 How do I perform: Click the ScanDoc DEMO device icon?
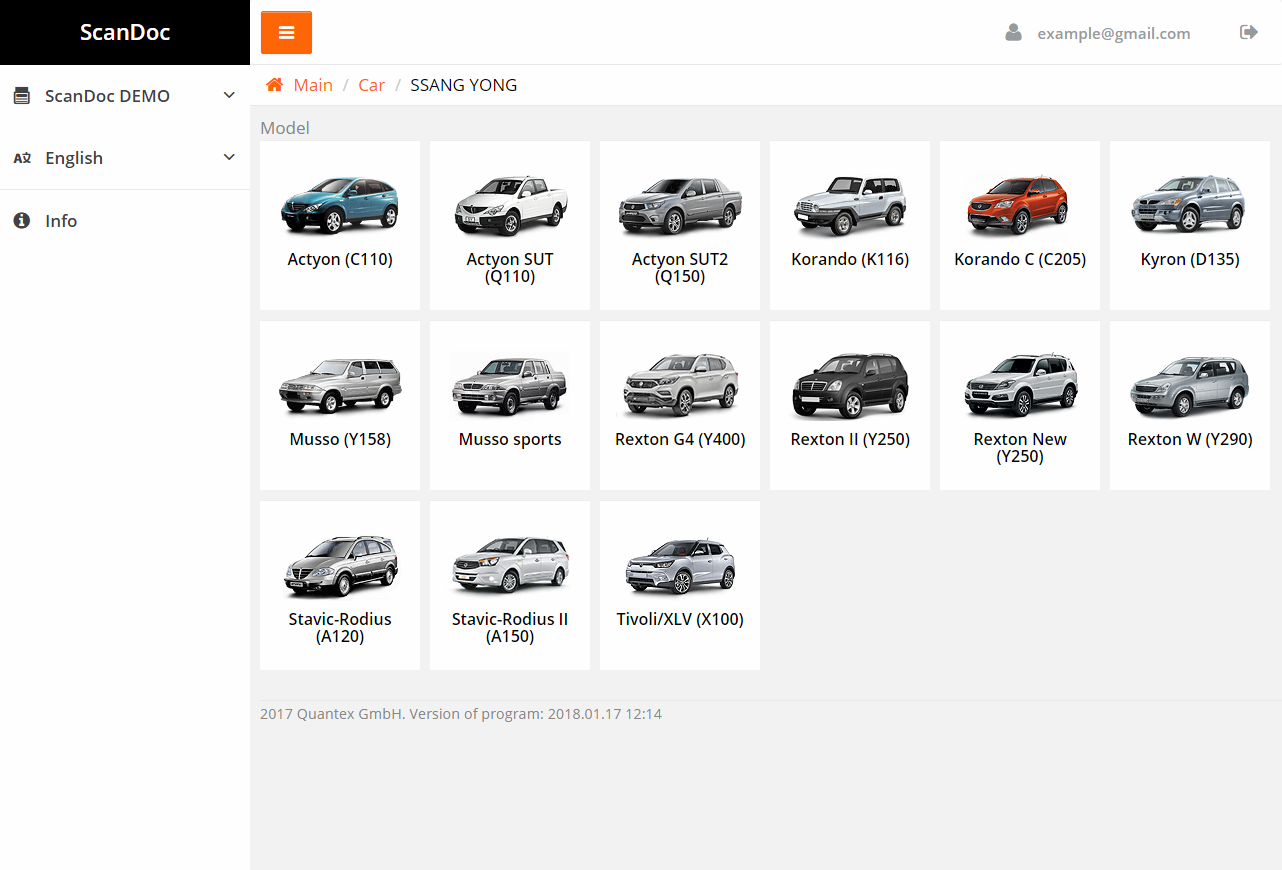coord(22,96)
